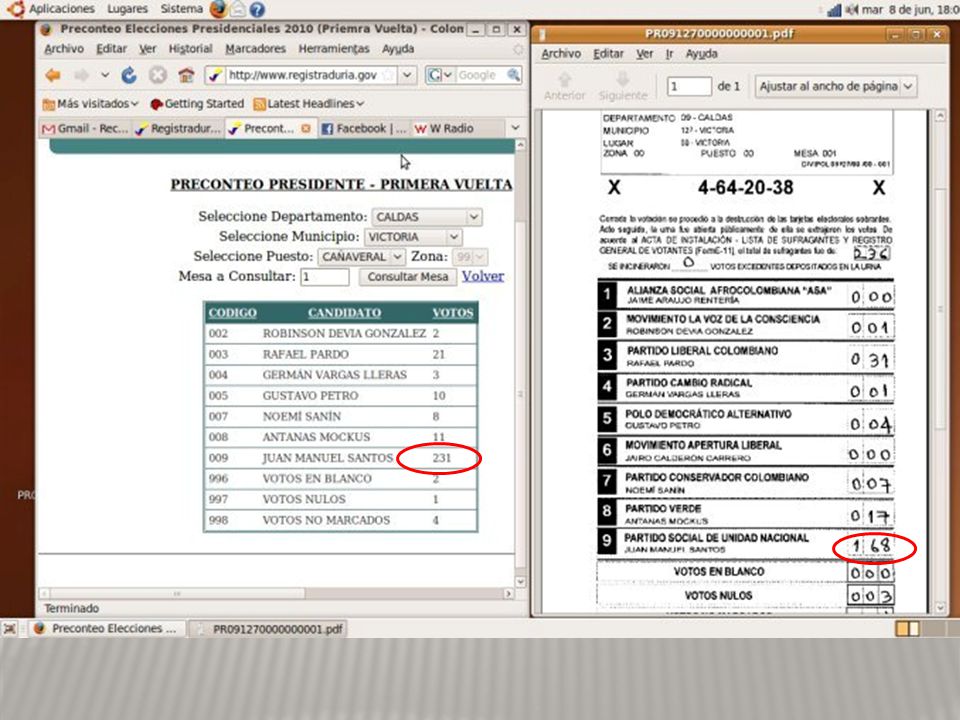
Task: Click the mail launcher icon in panel
Action: point(238,9)
